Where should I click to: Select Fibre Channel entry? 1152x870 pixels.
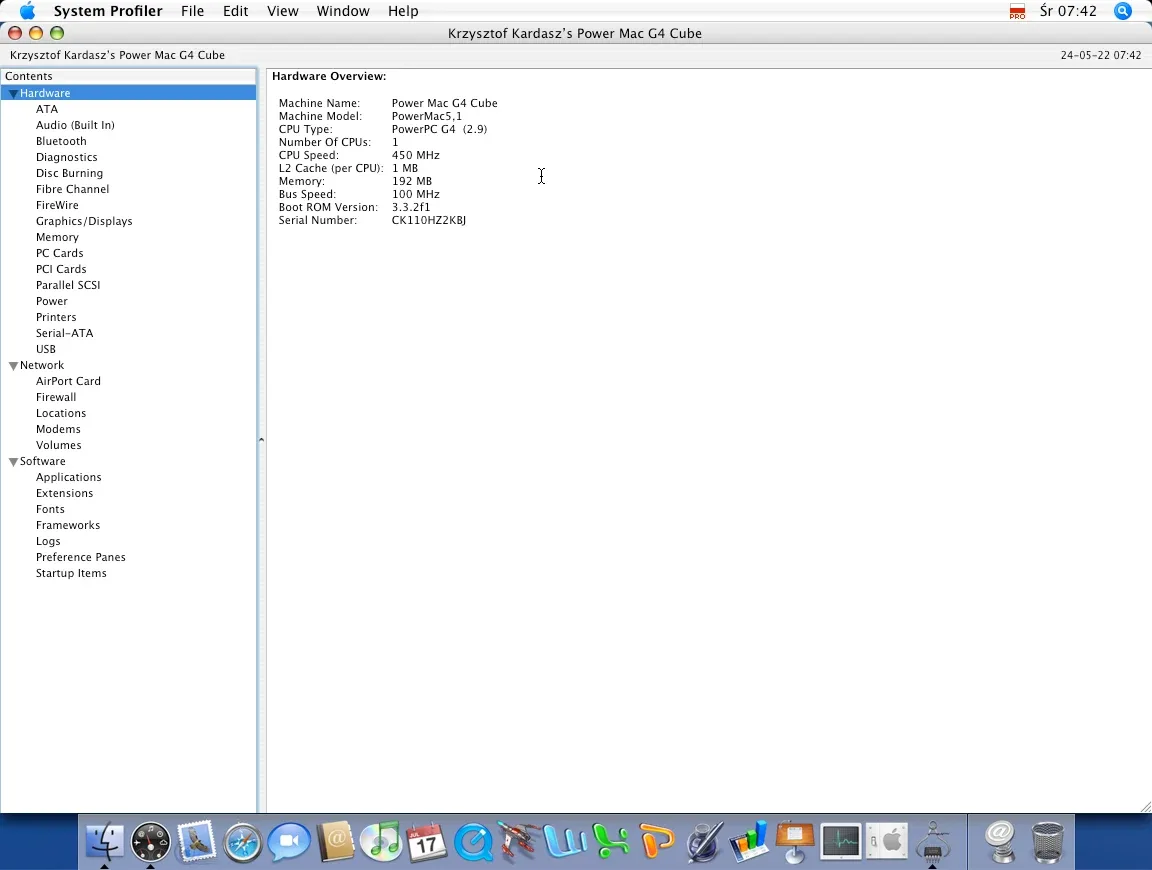pos(72,189)
